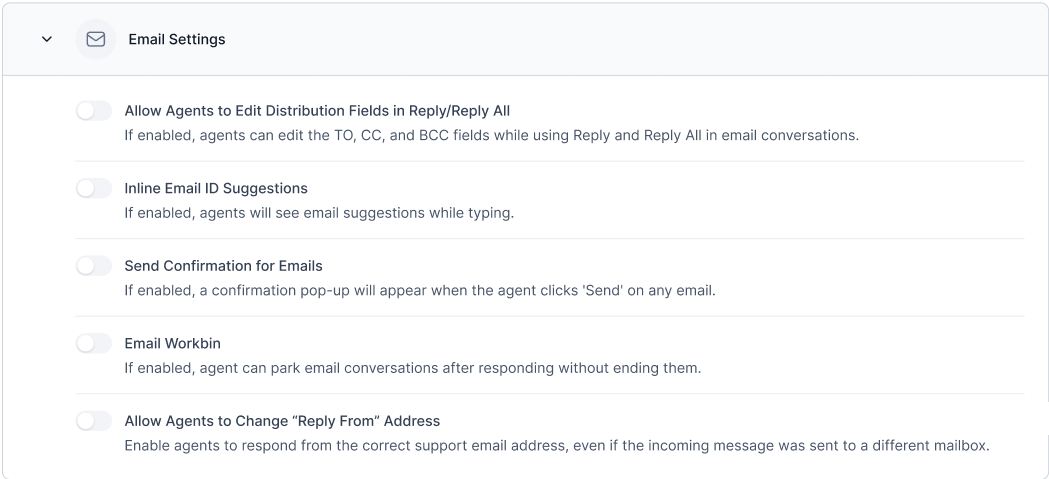Enable the Email Workbin toggle
This screenshot has height=479, width=1049.
[94, 343]
